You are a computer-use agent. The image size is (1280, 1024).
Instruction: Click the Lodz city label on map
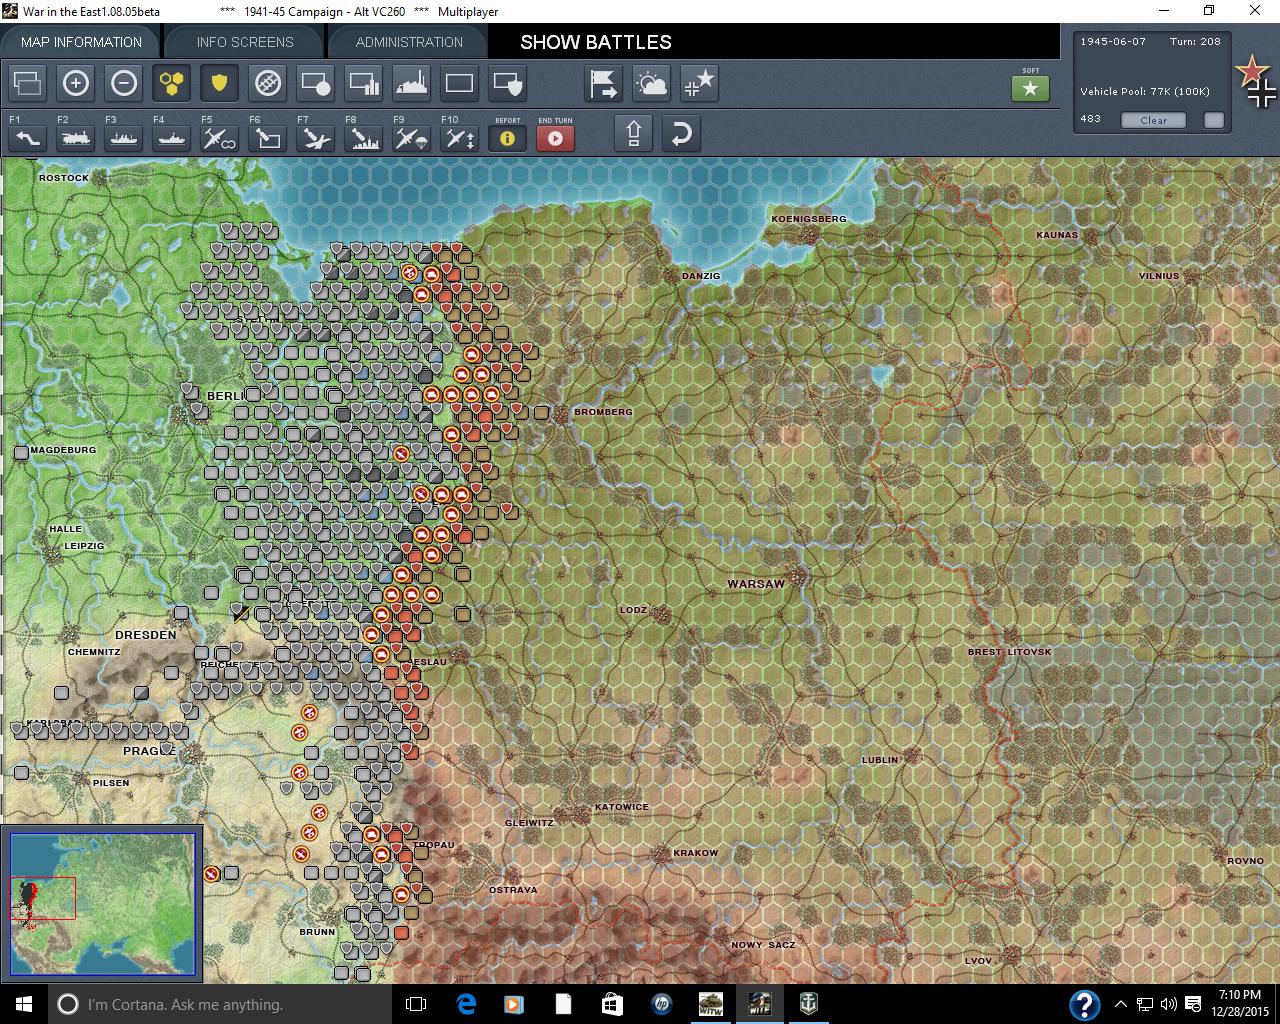tap(633, 610)
